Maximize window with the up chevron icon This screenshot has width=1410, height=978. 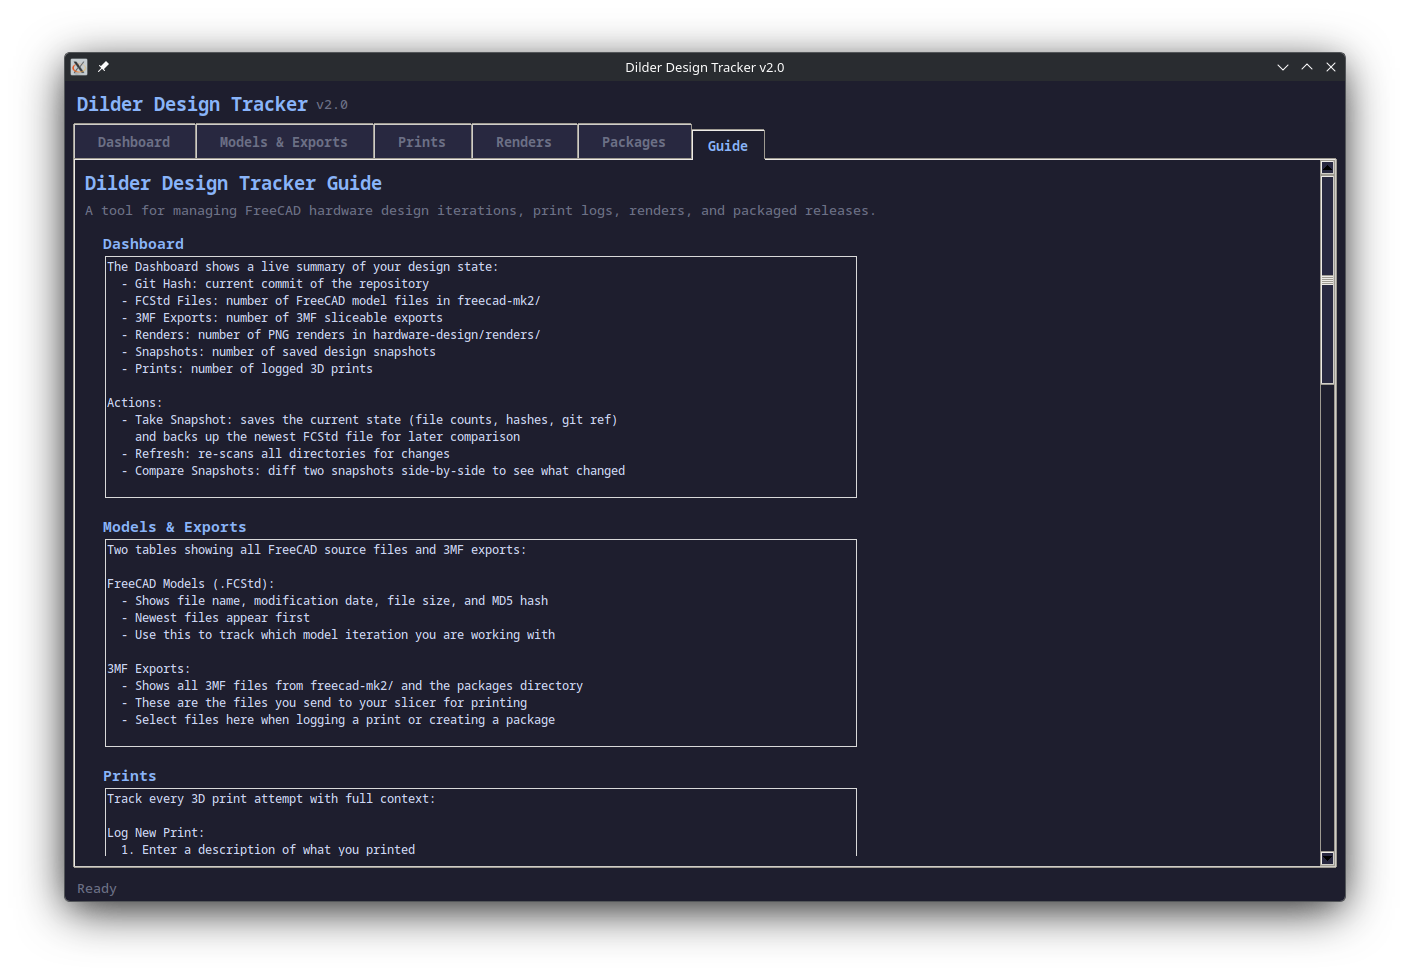[1307, 67]
